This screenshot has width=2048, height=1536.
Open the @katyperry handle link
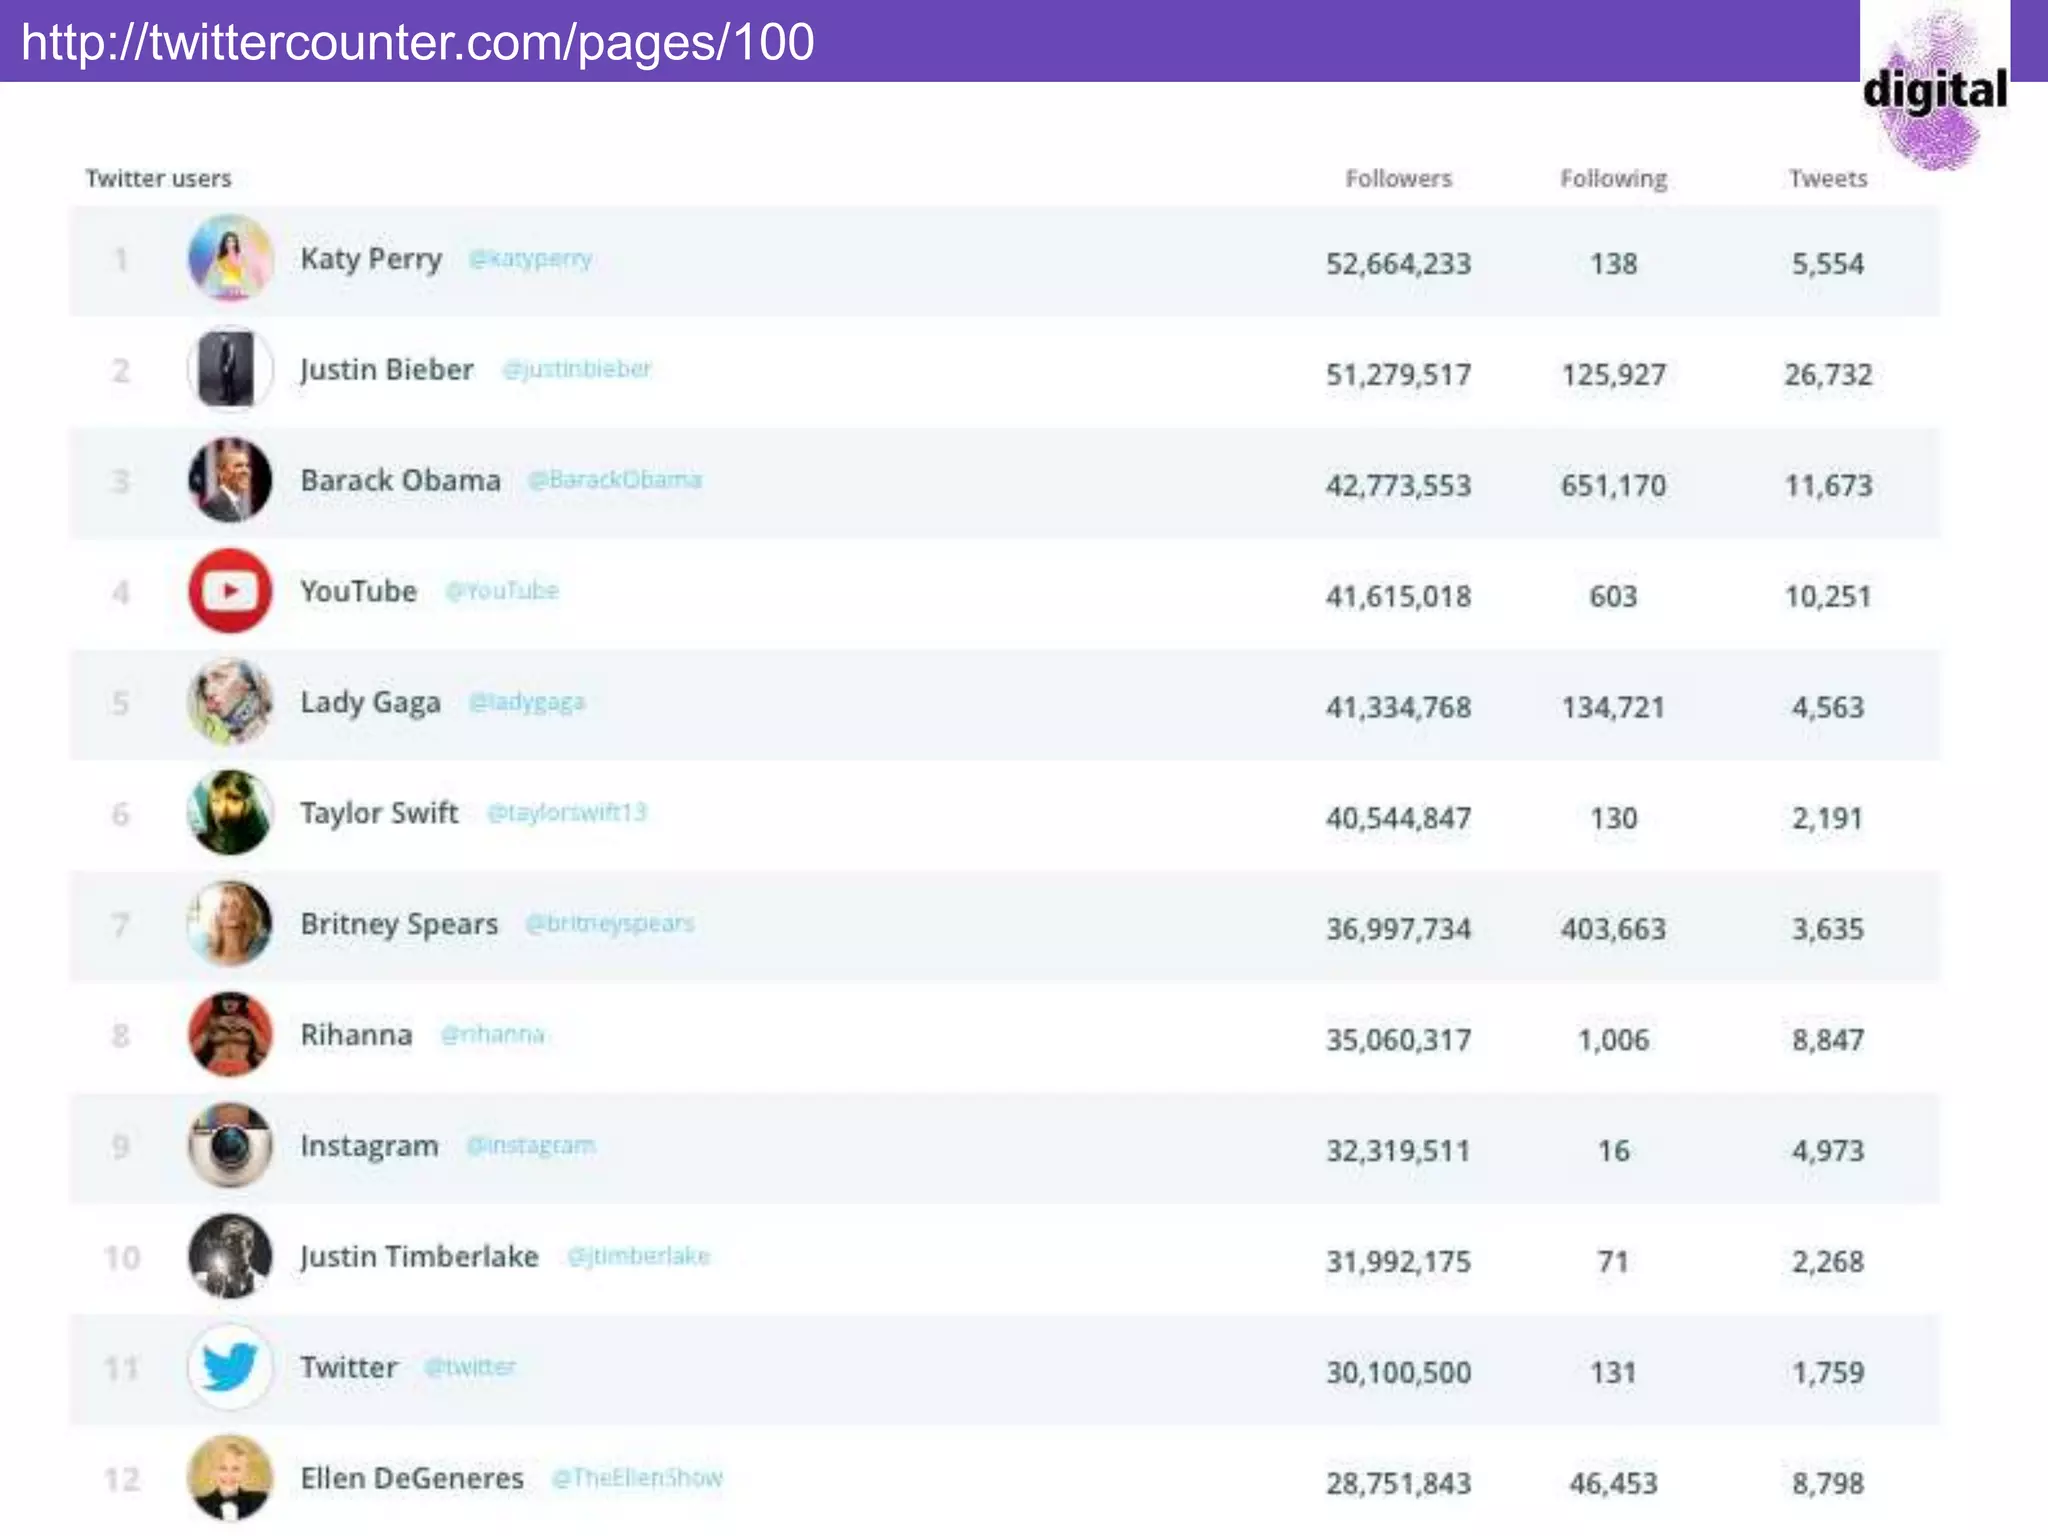point(531,259)
